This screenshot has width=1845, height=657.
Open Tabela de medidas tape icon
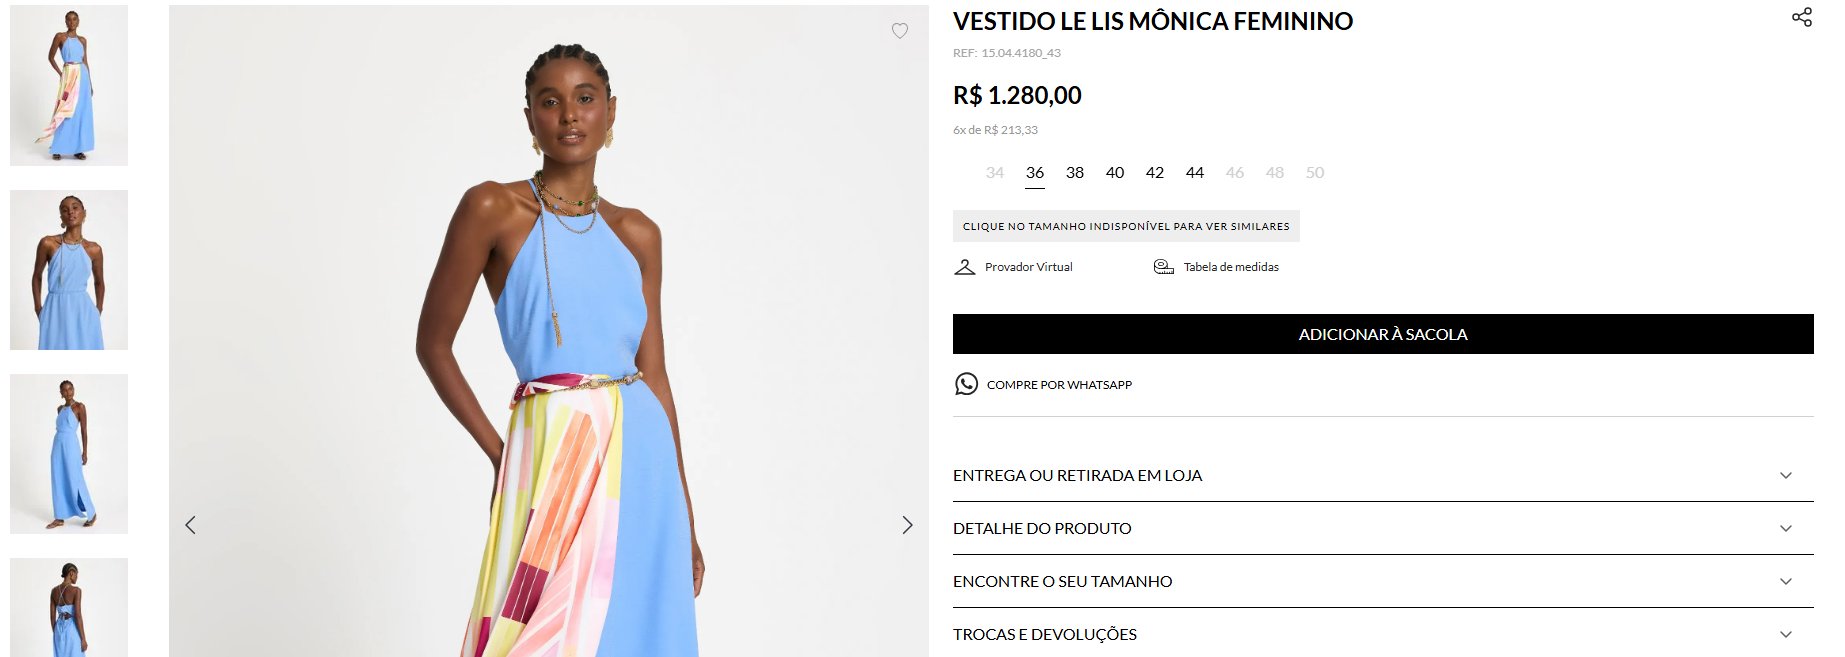coord(1163,267)
